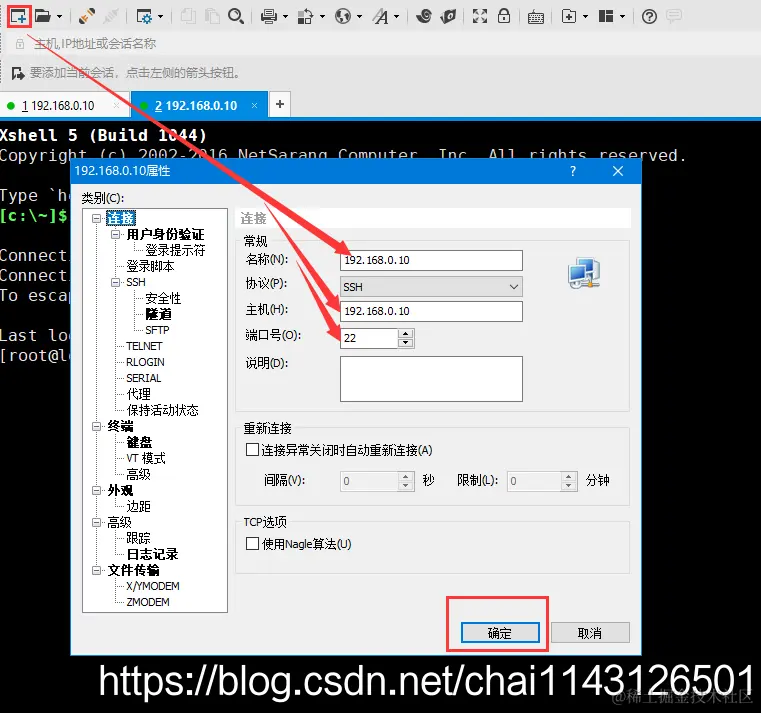Check 连接异常关闭时自动重新连接 checkbox
The width and height of the screenshot is (761, 713).
point(252,450)
